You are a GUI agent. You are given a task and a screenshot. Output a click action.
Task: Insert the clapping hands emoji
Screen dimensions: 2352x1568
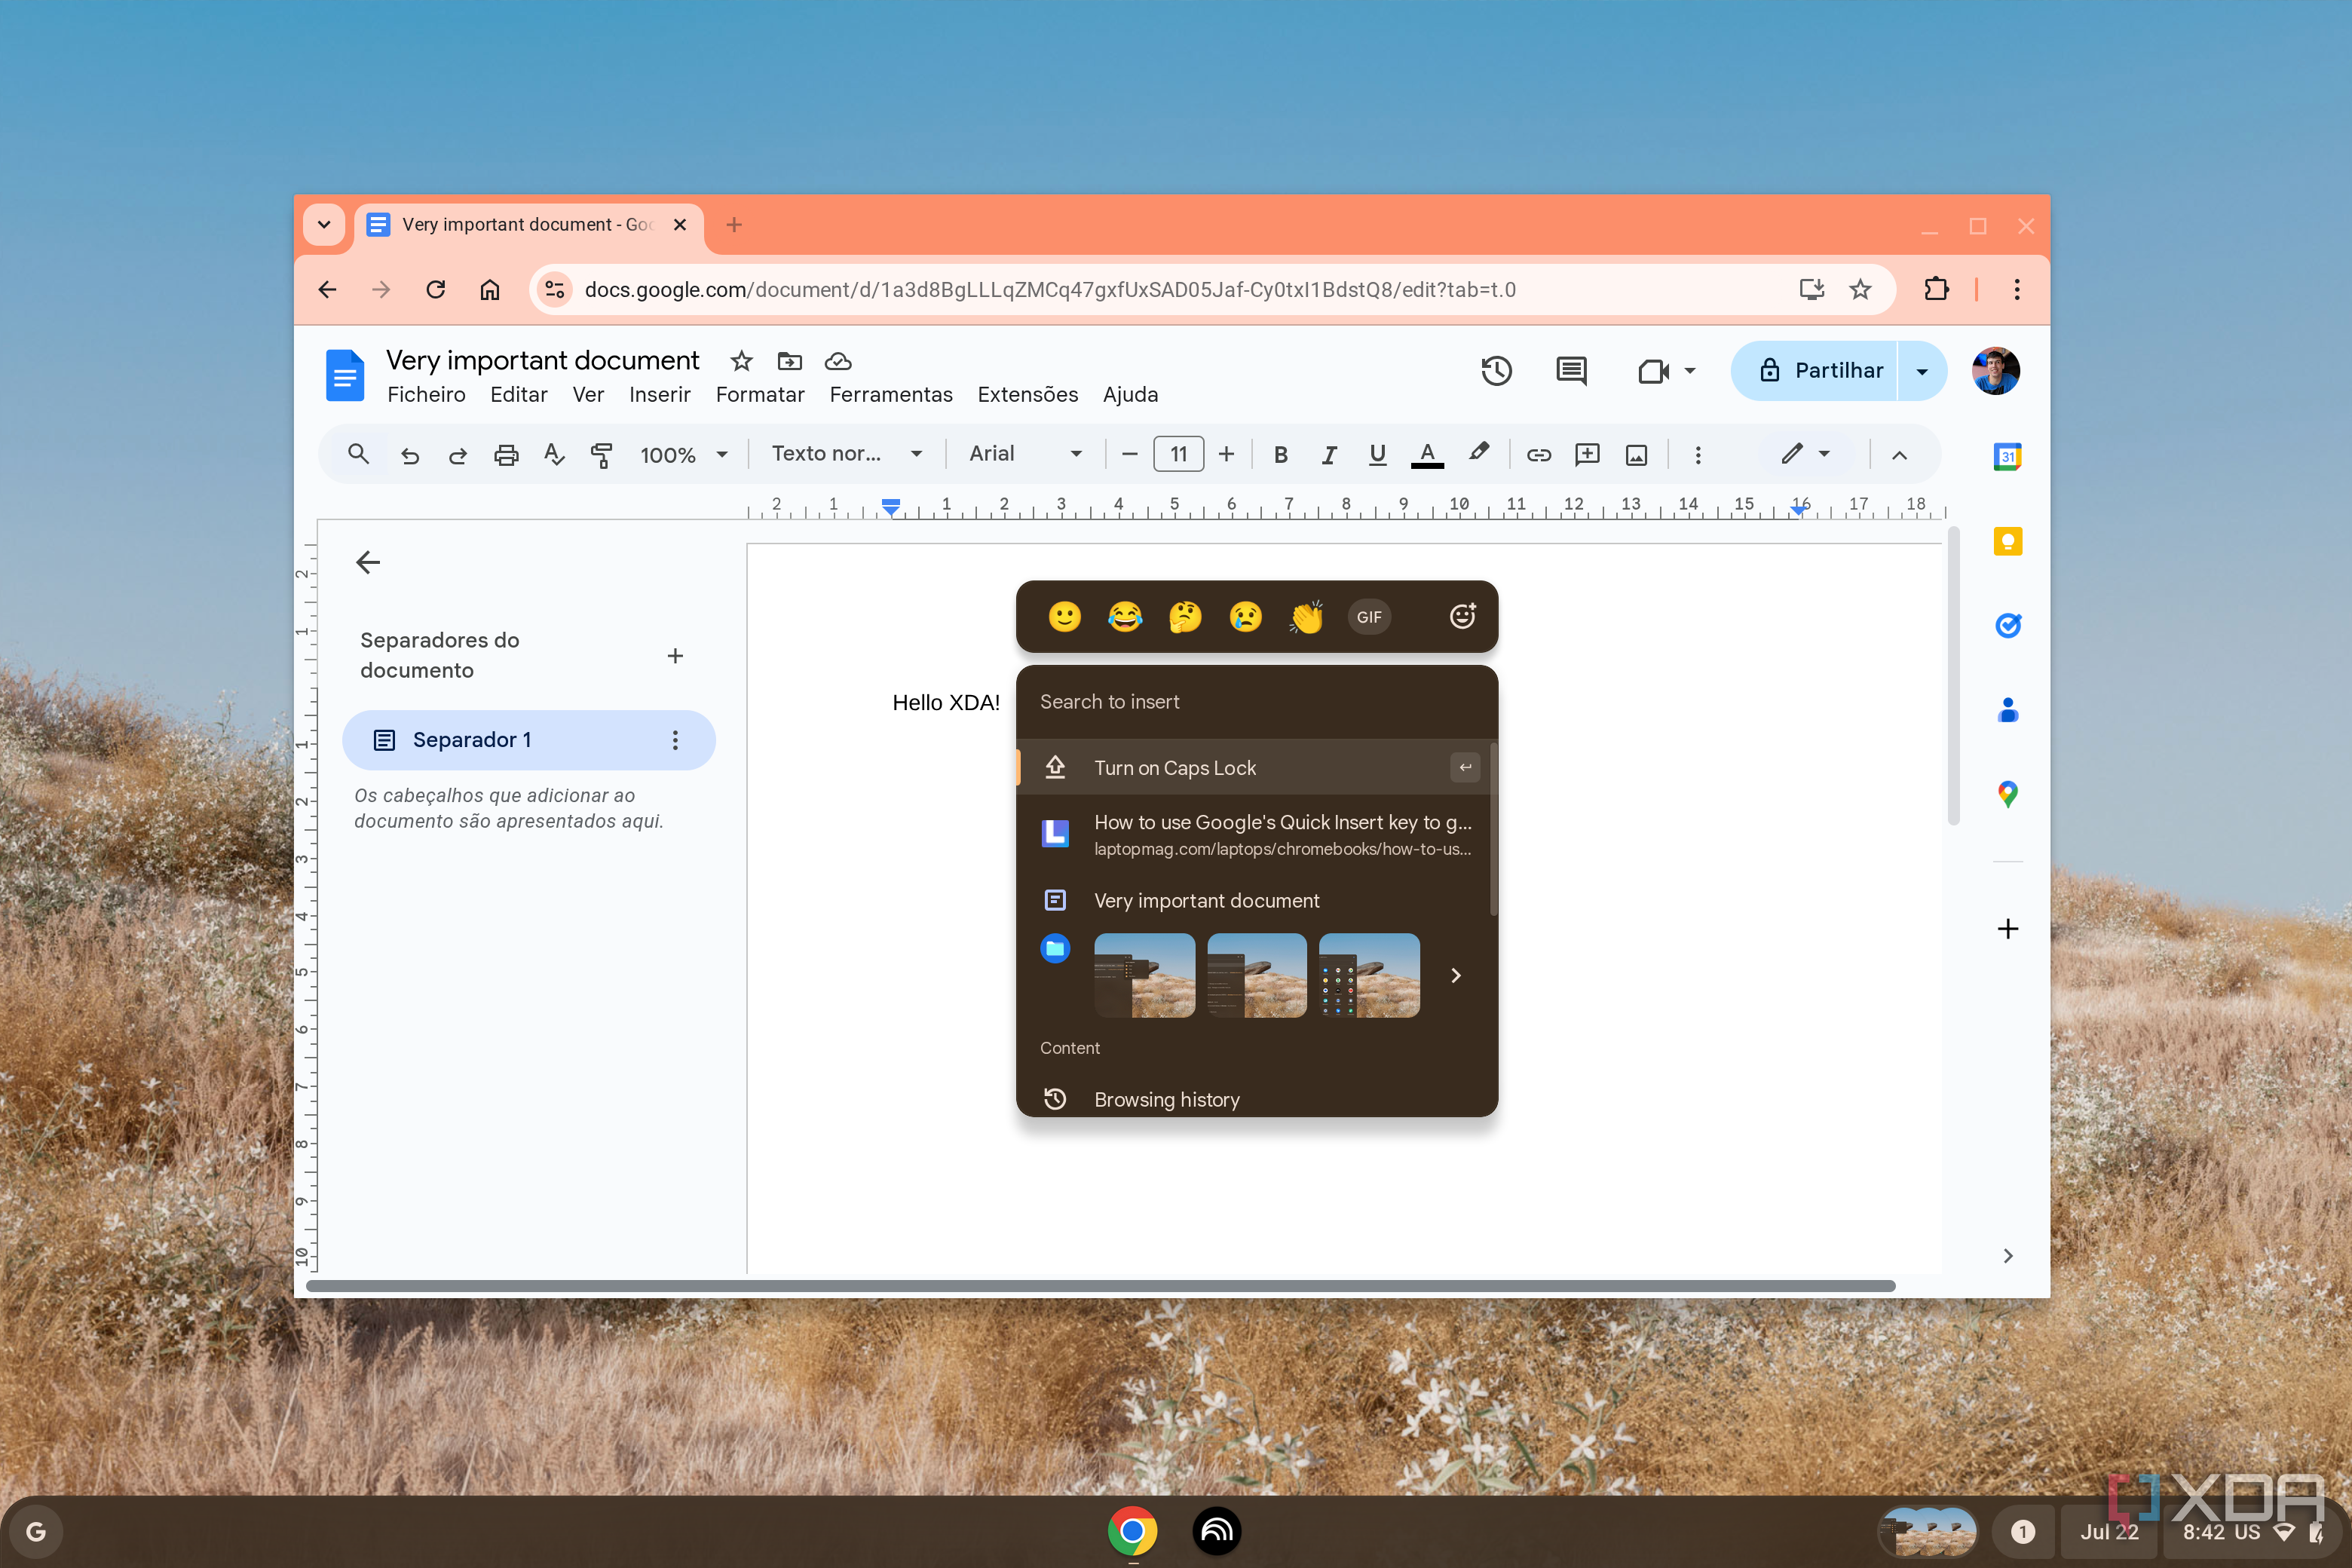coord(1307,616)
